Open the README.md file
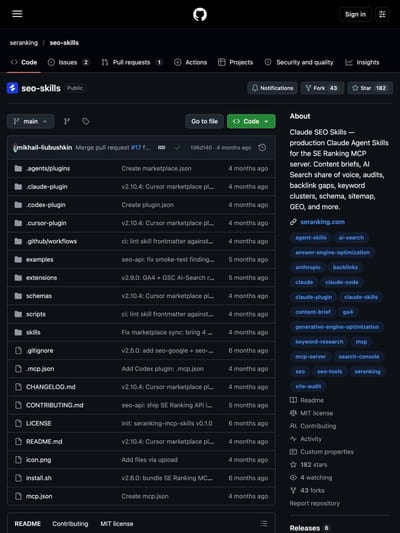Viewport: 400px width, 533px height. 44,442
